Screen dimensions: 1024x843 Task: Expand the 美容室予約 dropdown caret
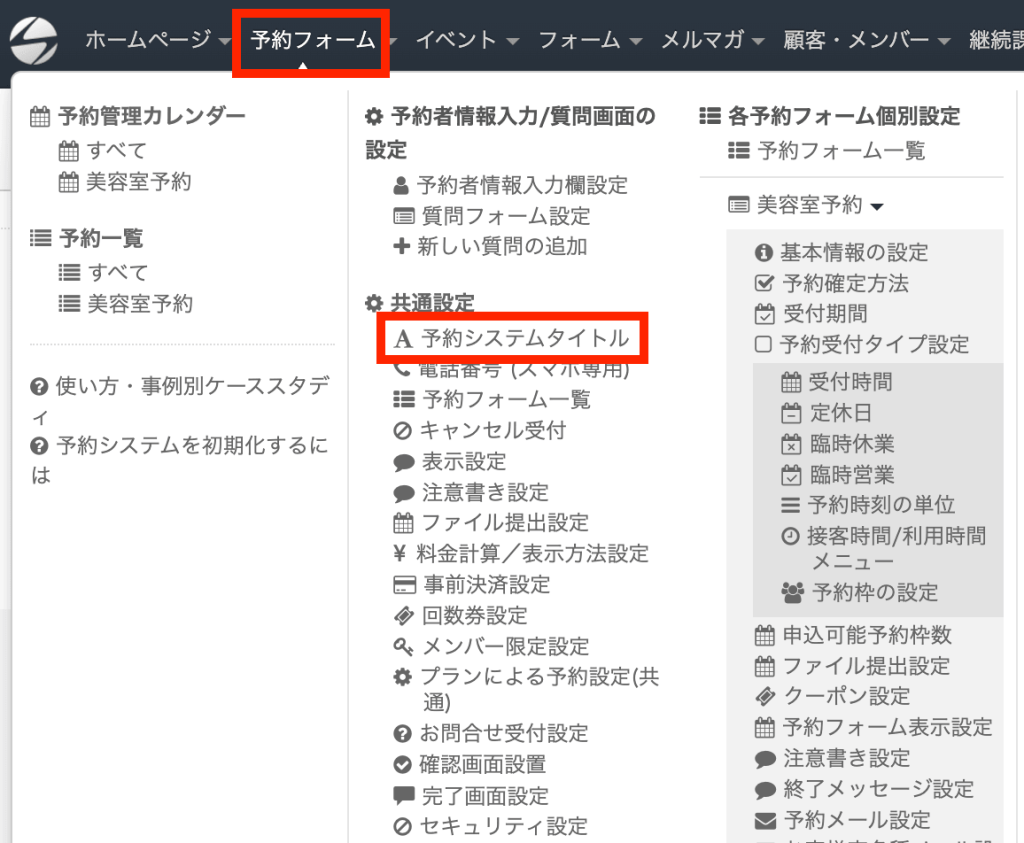[x=877, y=207]
